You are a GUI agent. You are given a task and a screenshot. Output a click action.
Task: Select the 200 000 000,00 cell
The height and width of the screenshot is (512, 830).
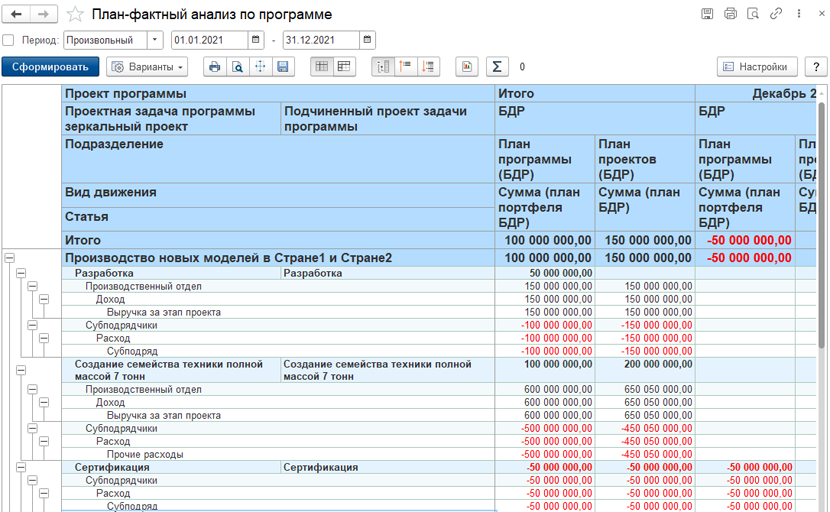(x=645, y=370)
